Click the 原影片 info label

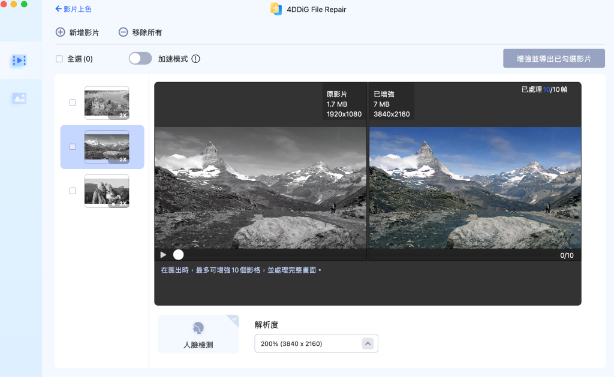point(337,94)
